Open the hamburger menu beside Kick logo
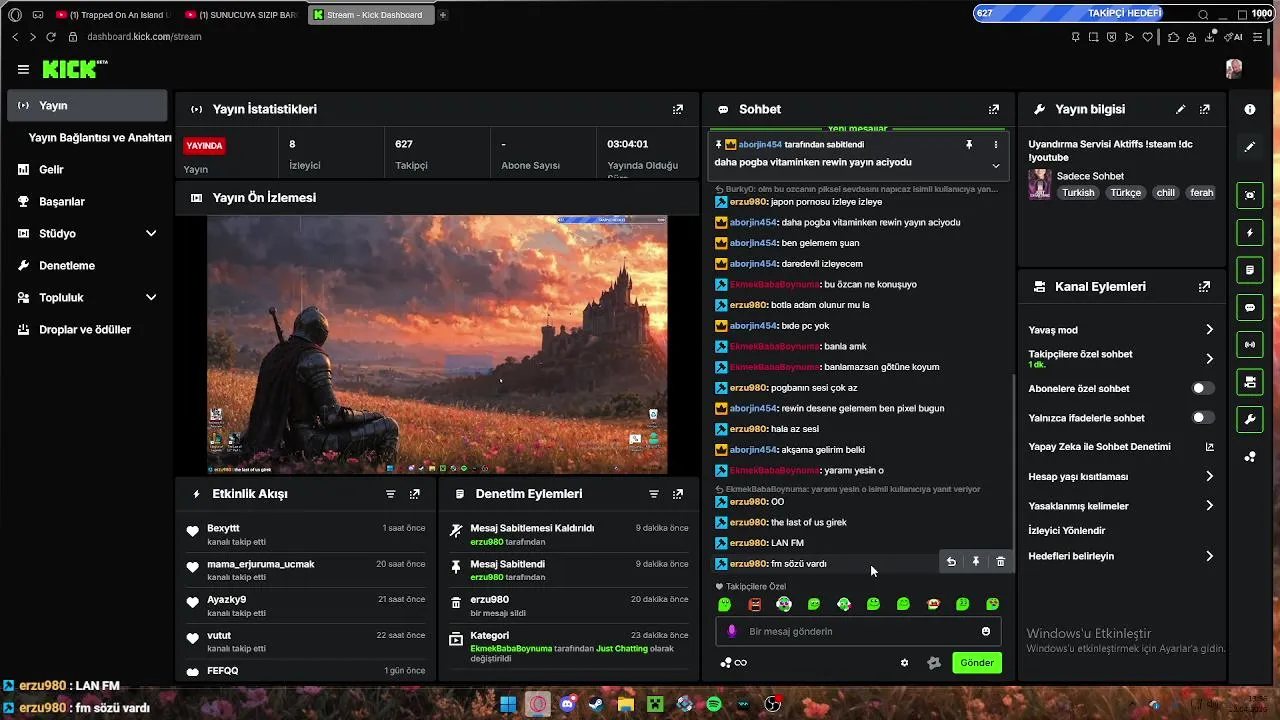Screen dimensions: 1280x720 (23, 69)
